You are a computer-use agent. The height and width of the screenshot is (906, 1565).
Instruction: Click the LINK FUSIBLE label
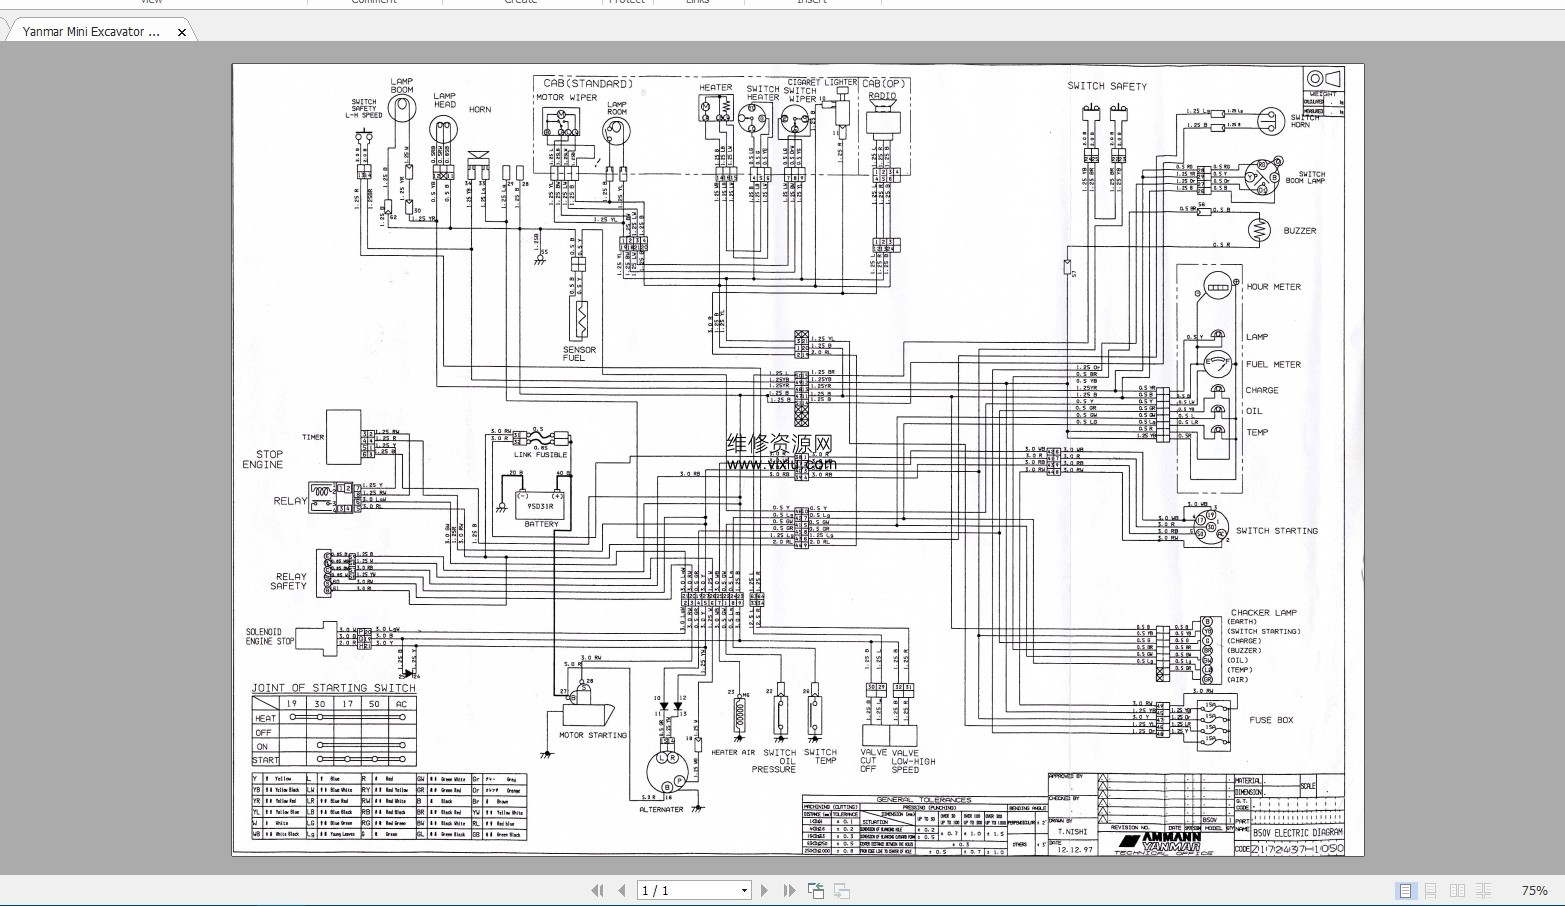tap(540, 455)
